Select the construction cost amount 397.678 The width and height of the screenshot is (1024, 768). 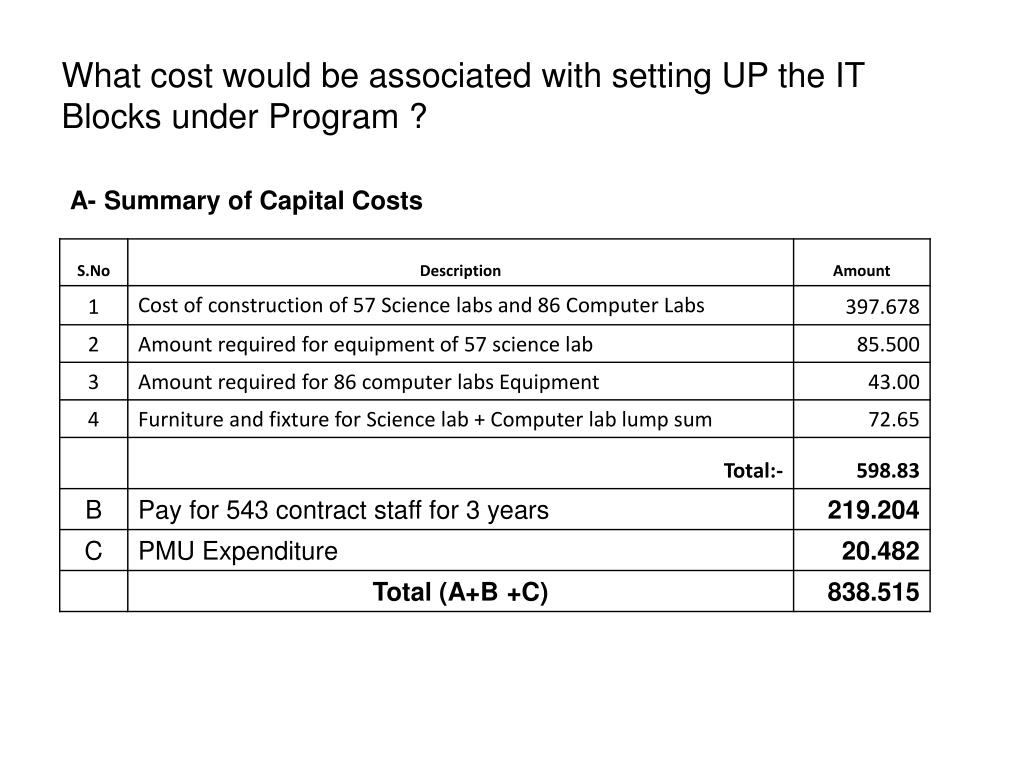point(882,306)
